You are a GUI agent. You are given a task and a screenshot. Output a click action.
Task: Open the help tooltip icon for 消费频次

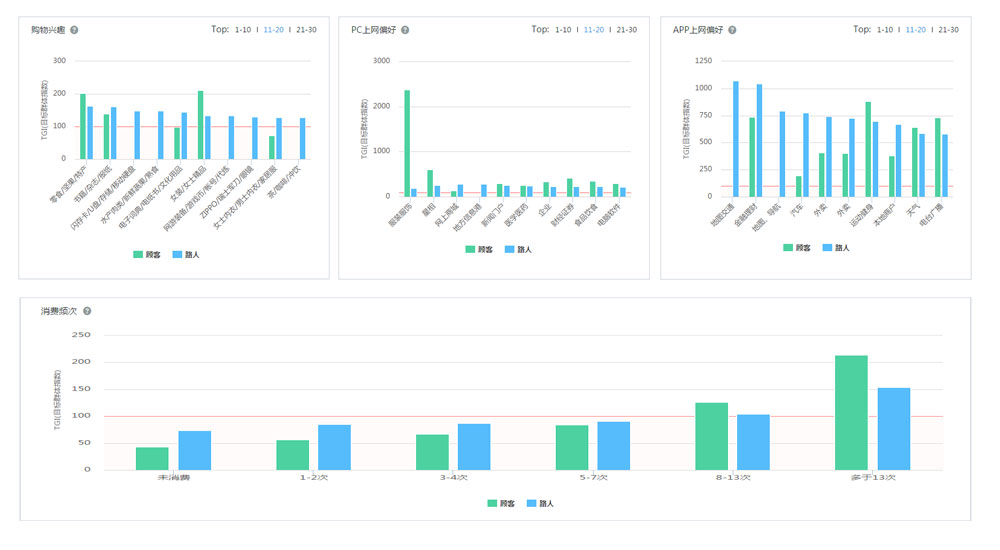tap(87, 312)
